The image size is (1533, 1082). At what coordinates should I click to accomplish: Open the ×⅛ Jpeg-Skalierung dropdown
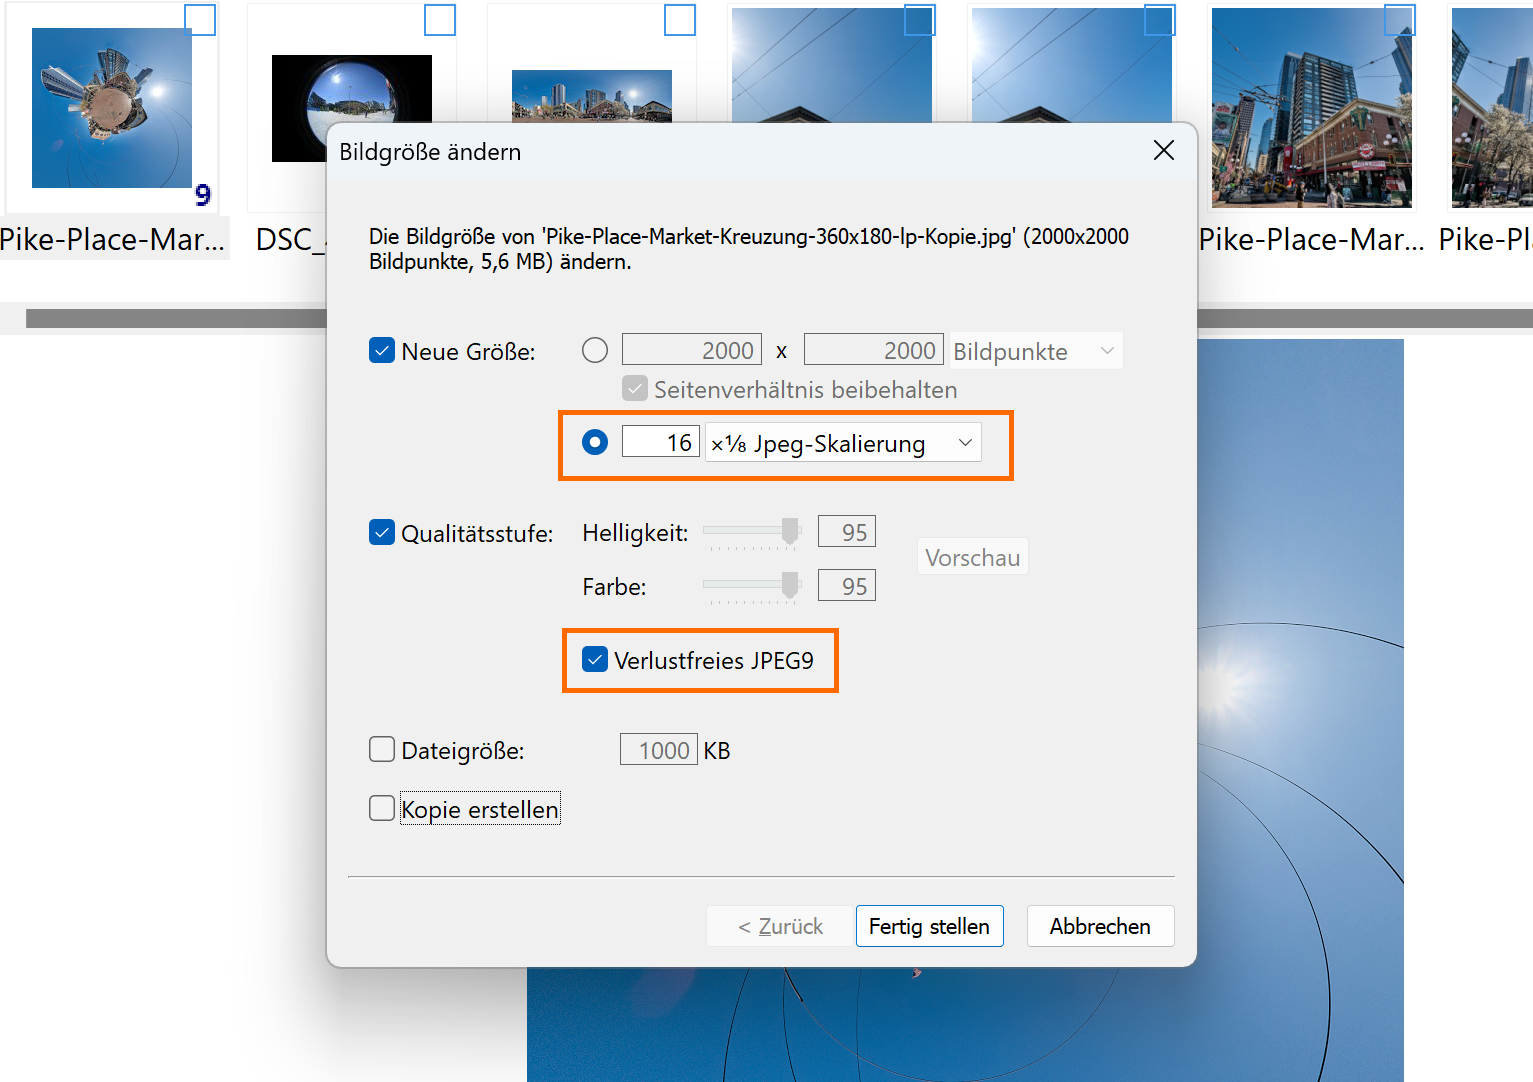pos(842,443)
